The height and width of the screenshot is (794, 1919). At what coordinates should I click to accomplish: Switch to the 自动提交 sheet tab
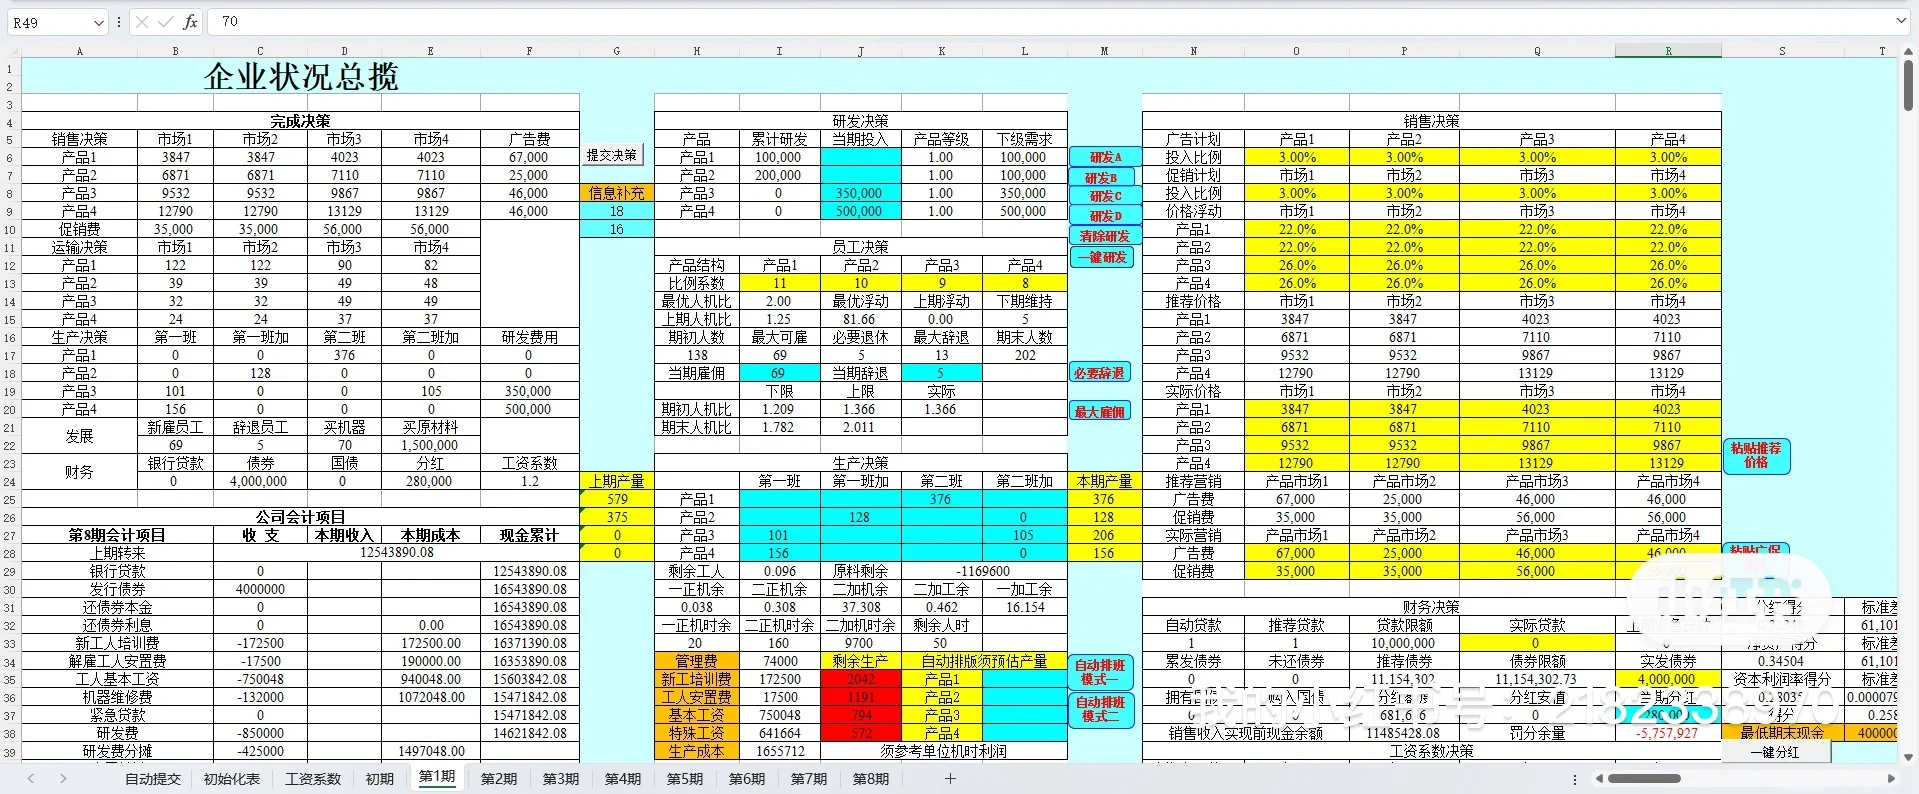pyautogui.click(x=152, y=778)
